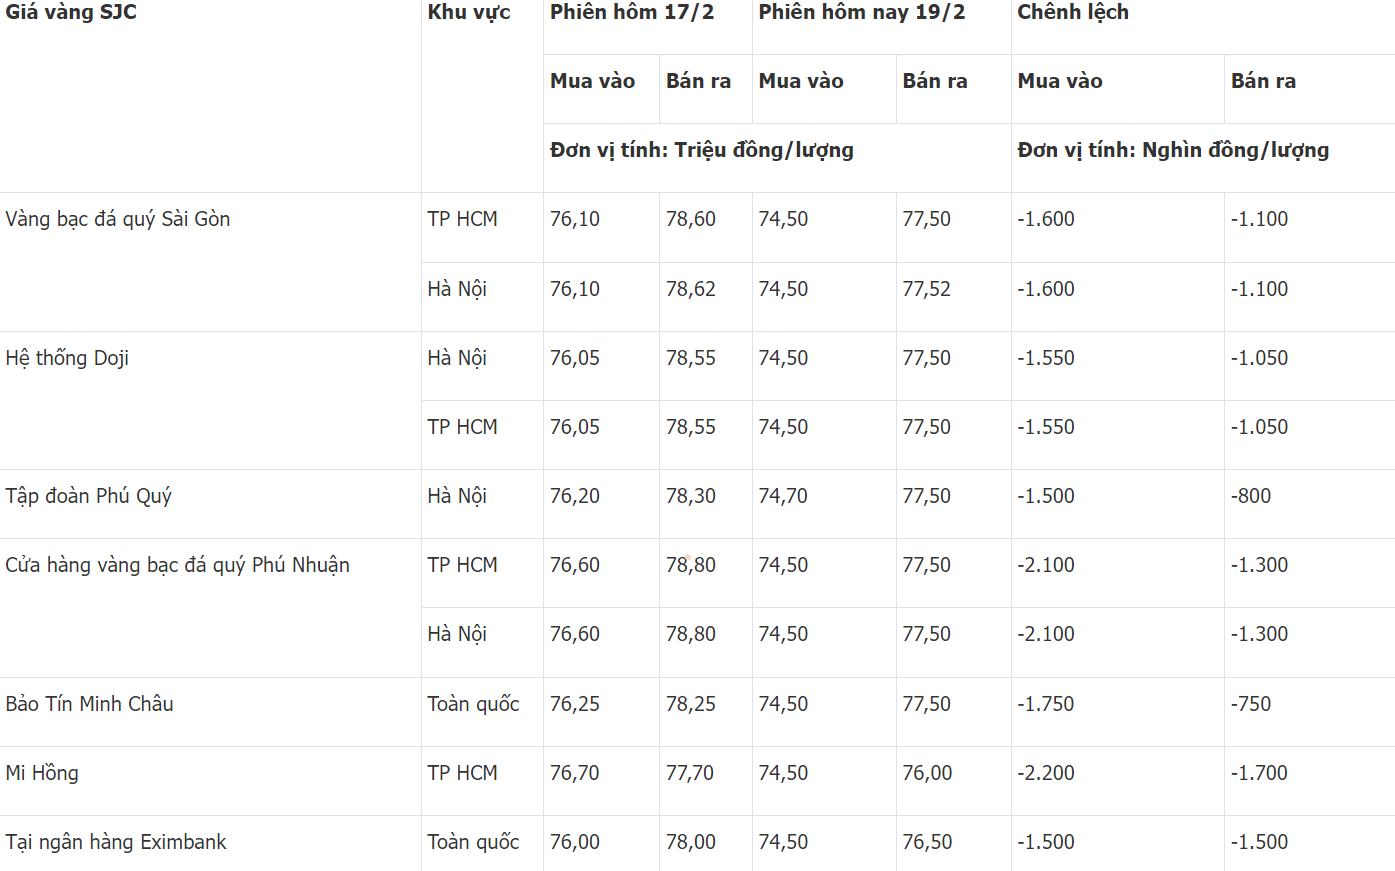The image size is (1395, 871).
Task: Click the -800 difference value
Action: (x=1251, y=496)
